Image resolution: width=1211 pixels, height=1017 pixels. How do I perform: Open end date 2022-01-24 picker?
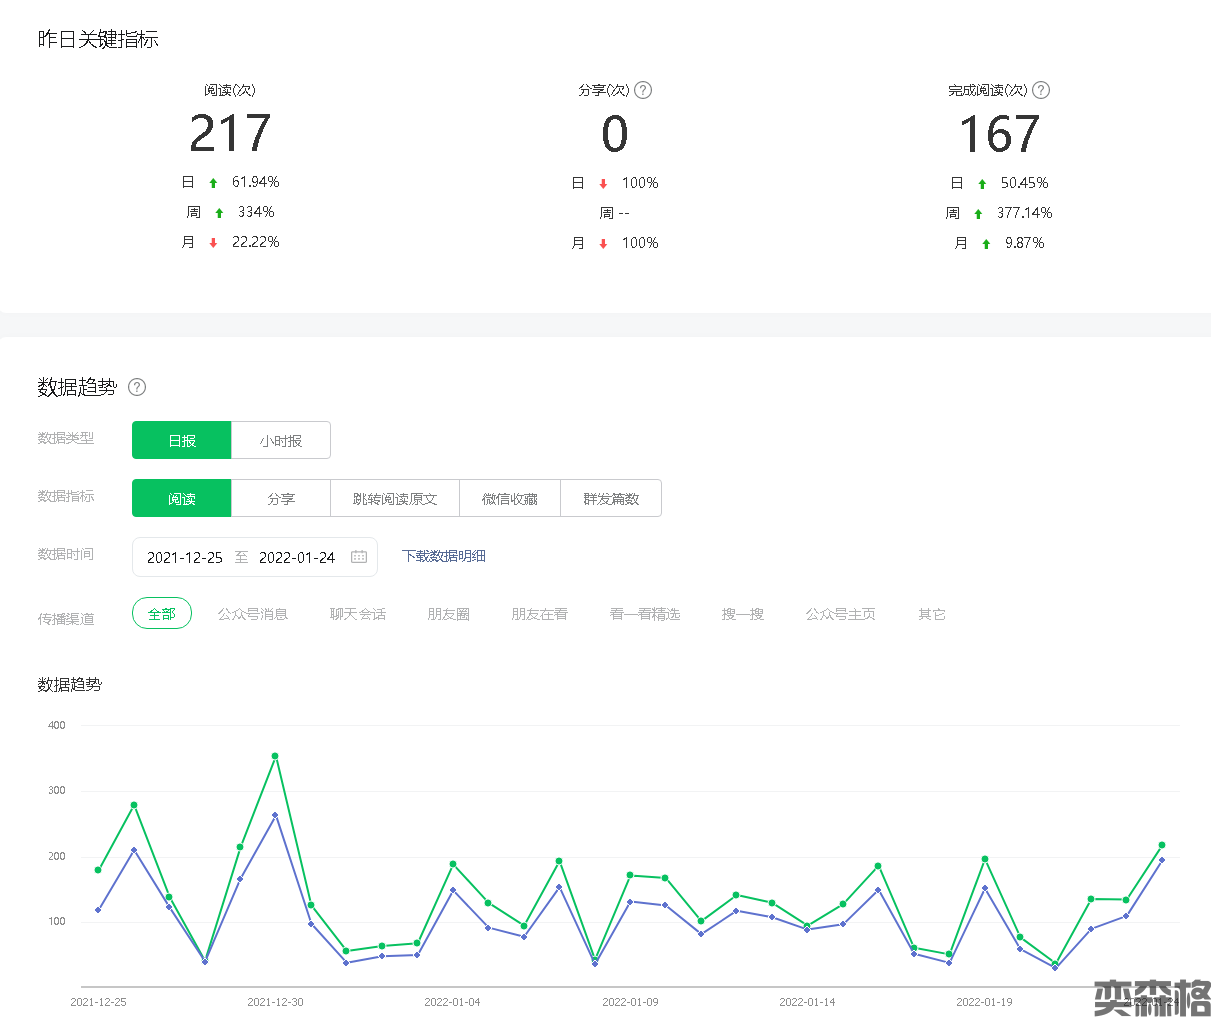[x=297, y=557]
